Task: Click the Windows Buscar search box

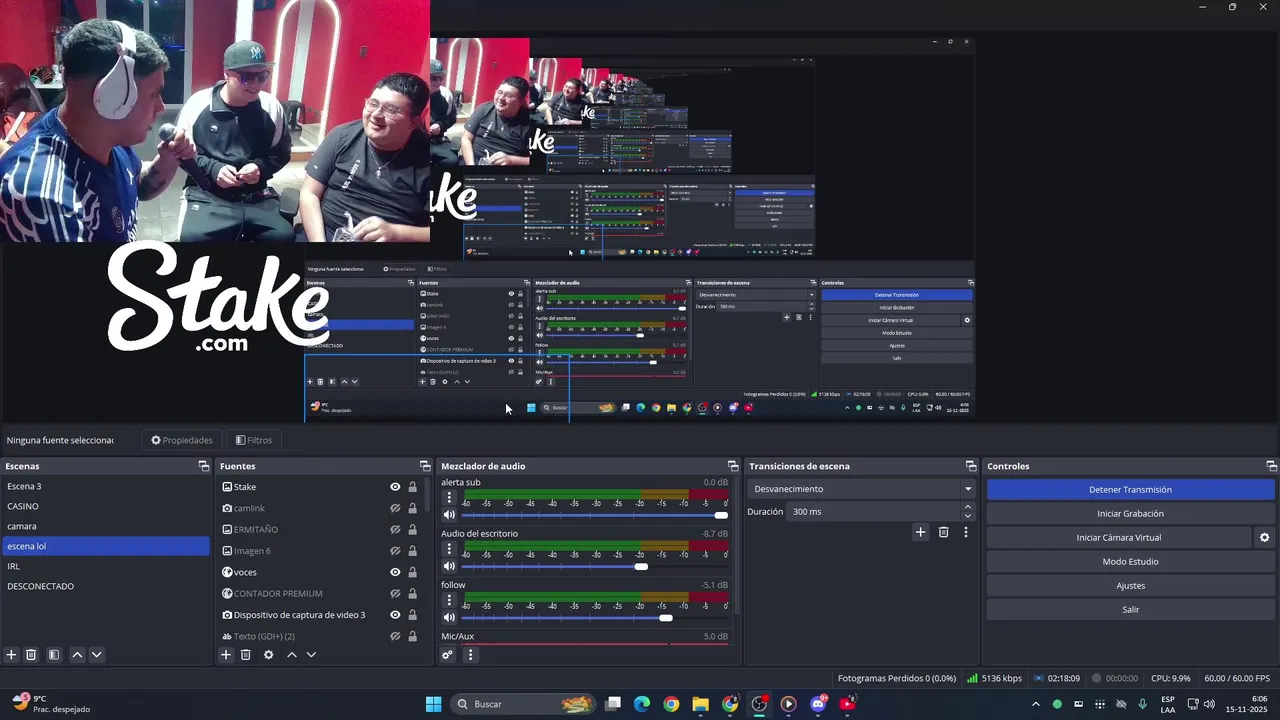Action: (524, 704)
